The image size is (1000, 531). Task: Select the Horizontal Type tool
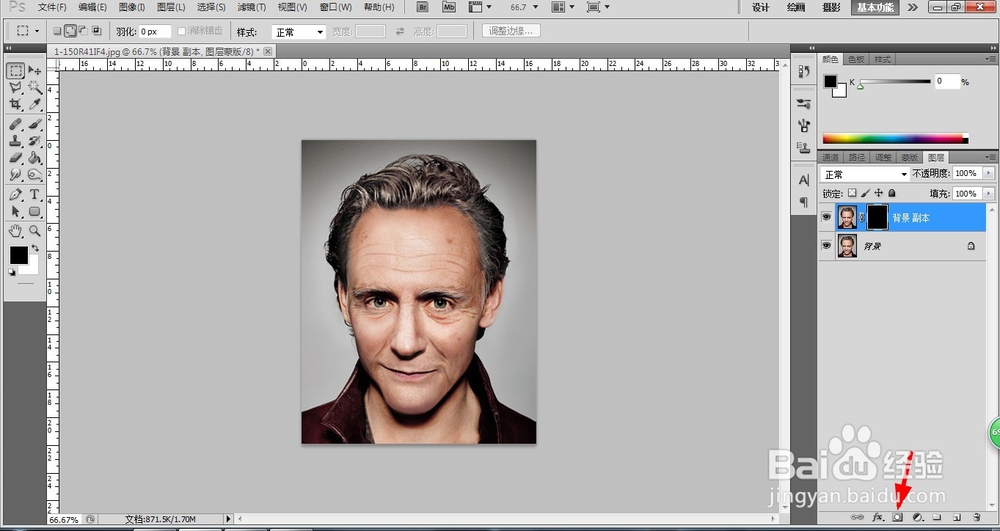point(35,194)
